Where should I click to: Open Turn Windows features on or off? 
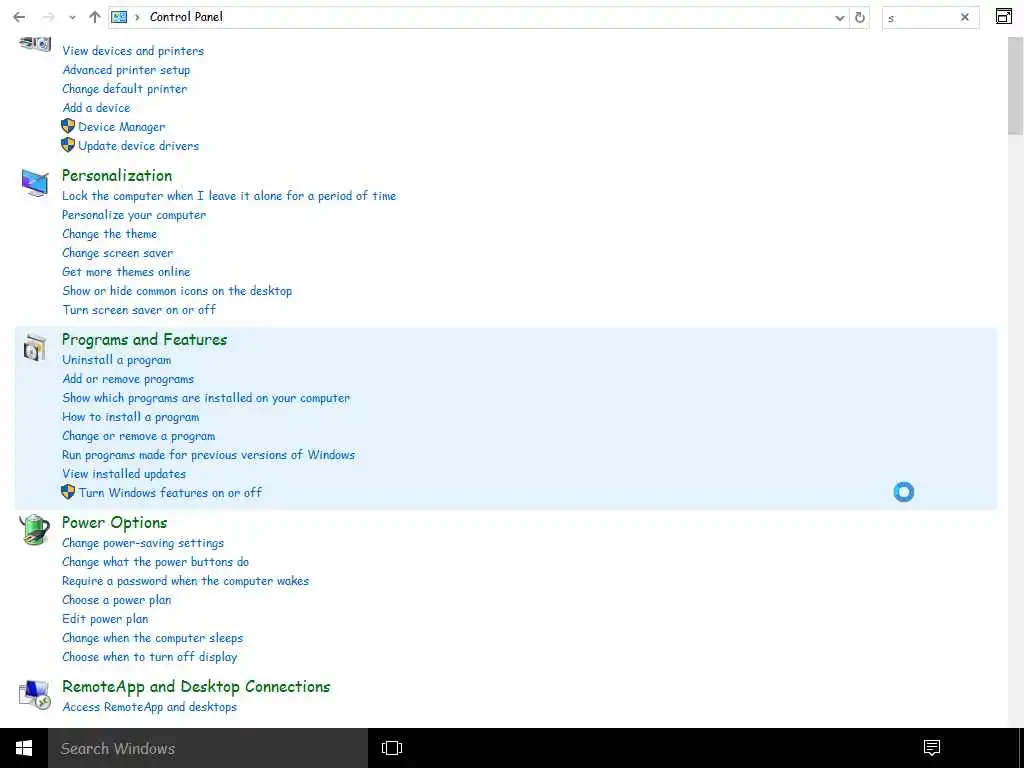click(170, 492)
